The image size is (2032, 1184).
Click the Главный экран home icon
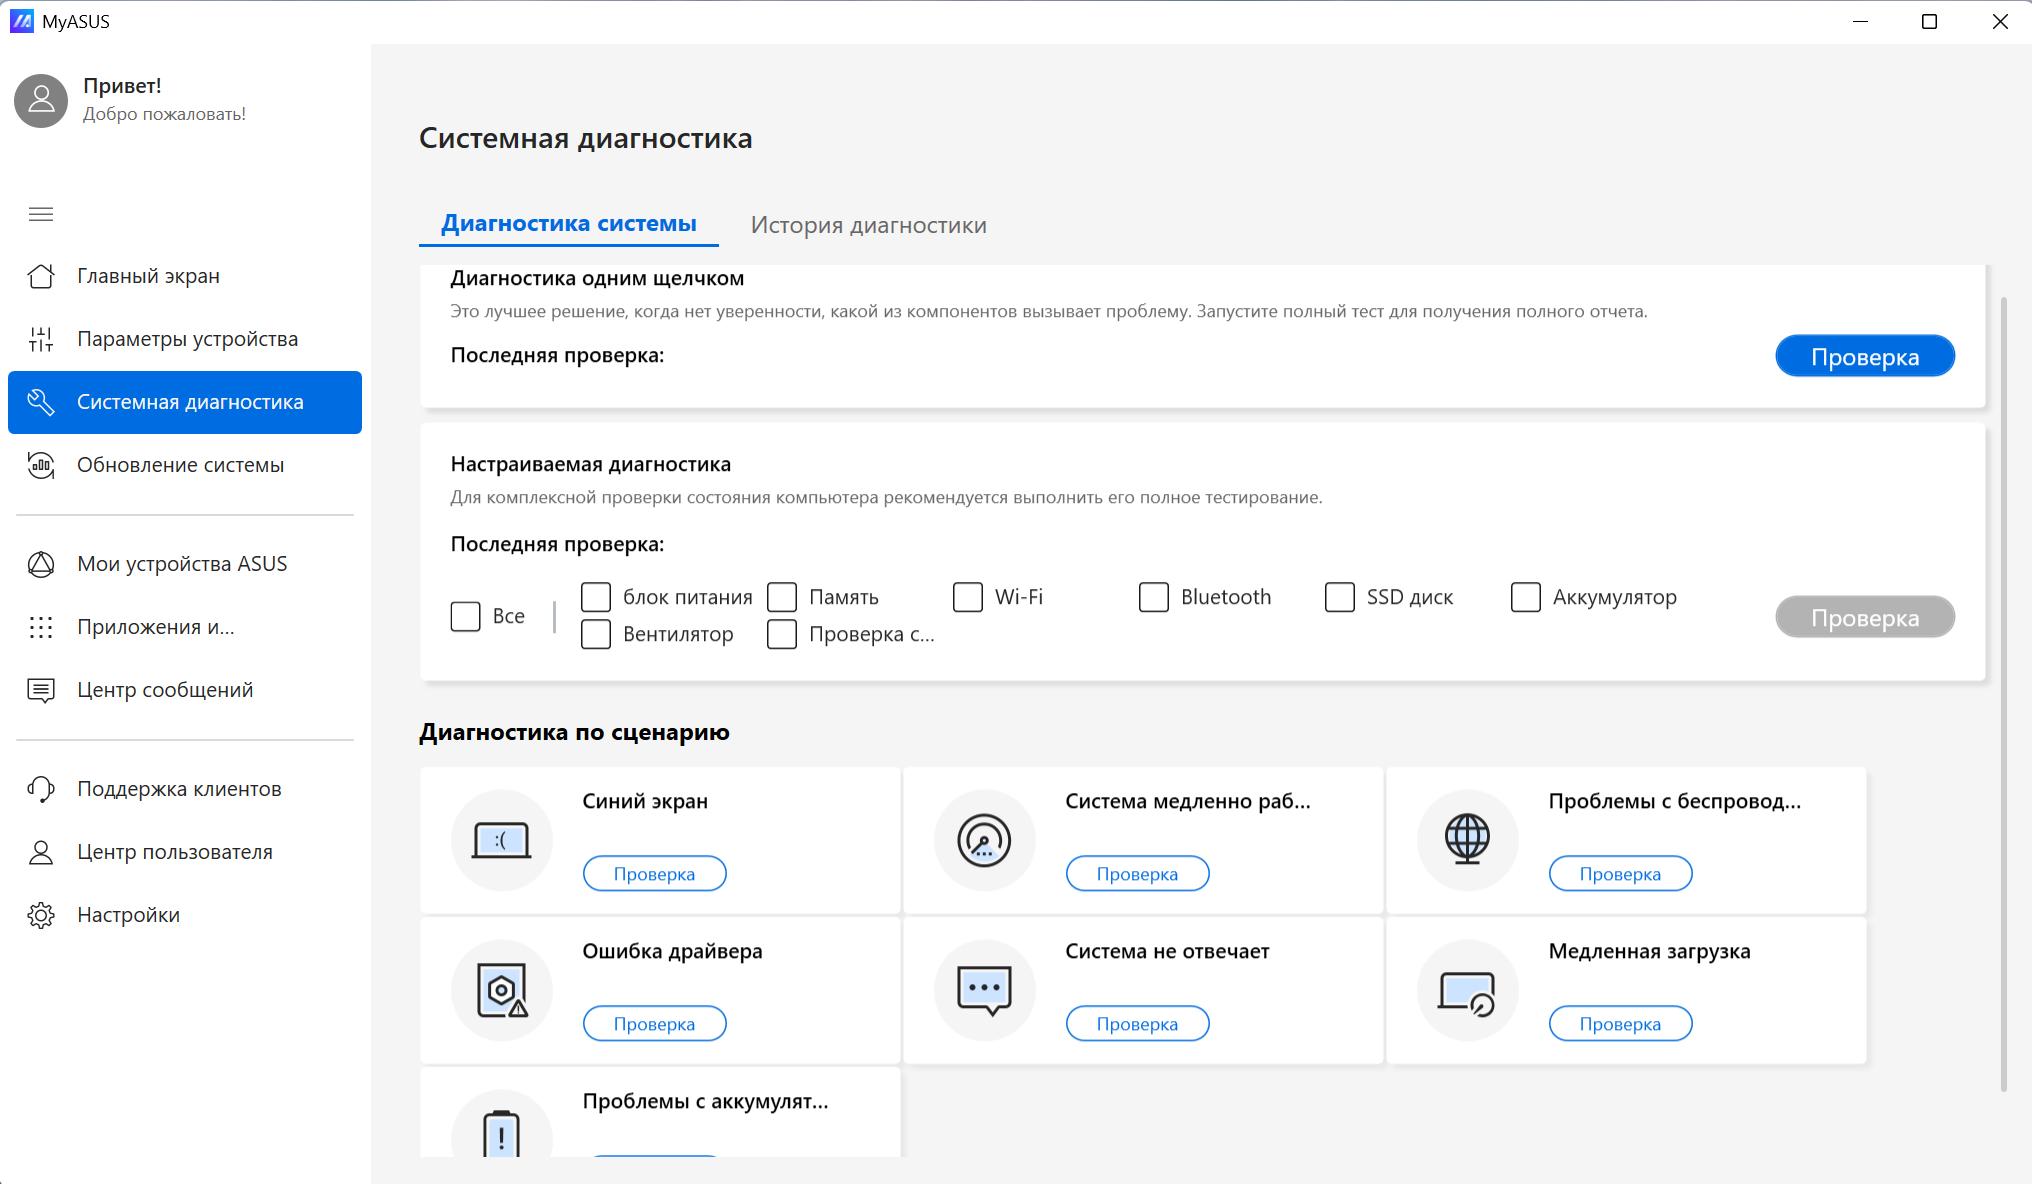click(41, 276)
